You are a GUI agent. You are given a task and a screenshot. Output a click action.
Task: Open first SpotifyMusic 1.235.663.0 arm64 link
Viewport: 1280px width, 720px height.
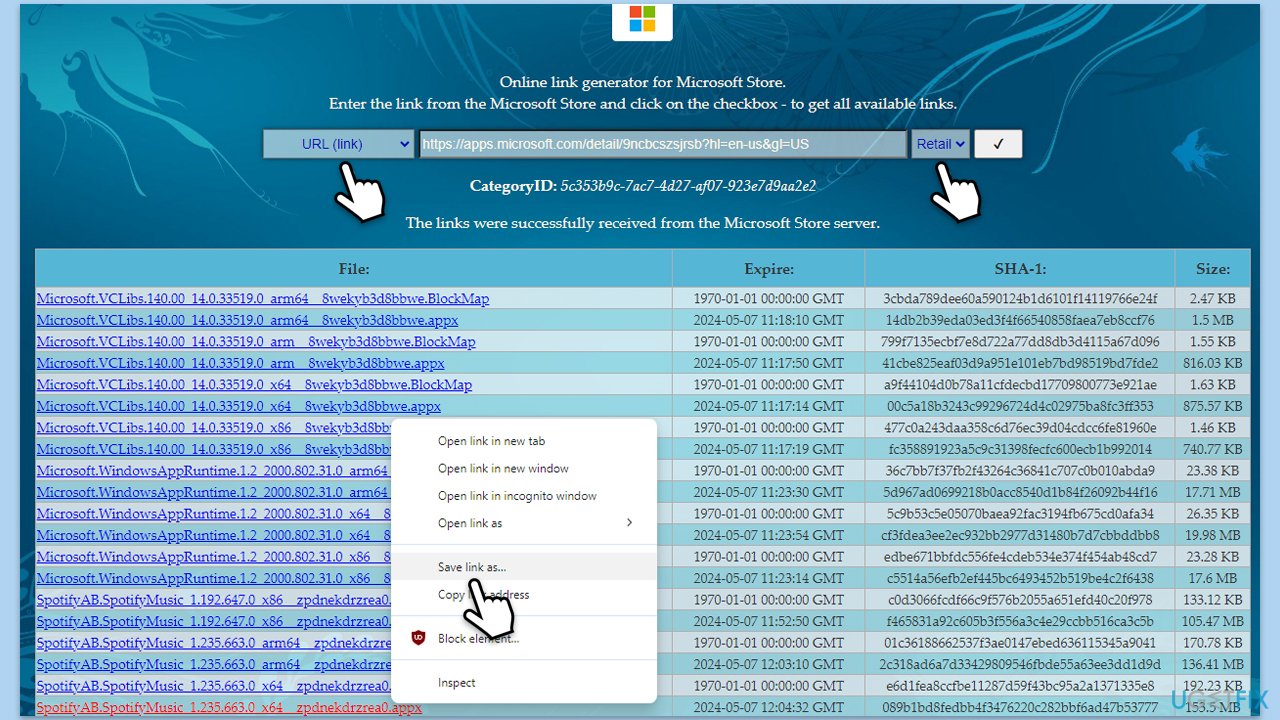click(x=214, y=643)
